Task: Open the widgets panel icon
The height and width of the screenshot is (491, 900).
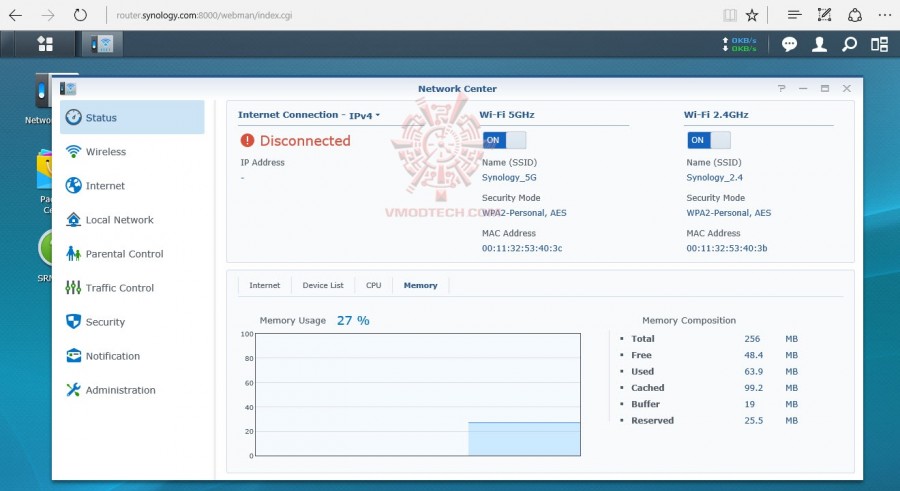Action: (x=879, y=44)
